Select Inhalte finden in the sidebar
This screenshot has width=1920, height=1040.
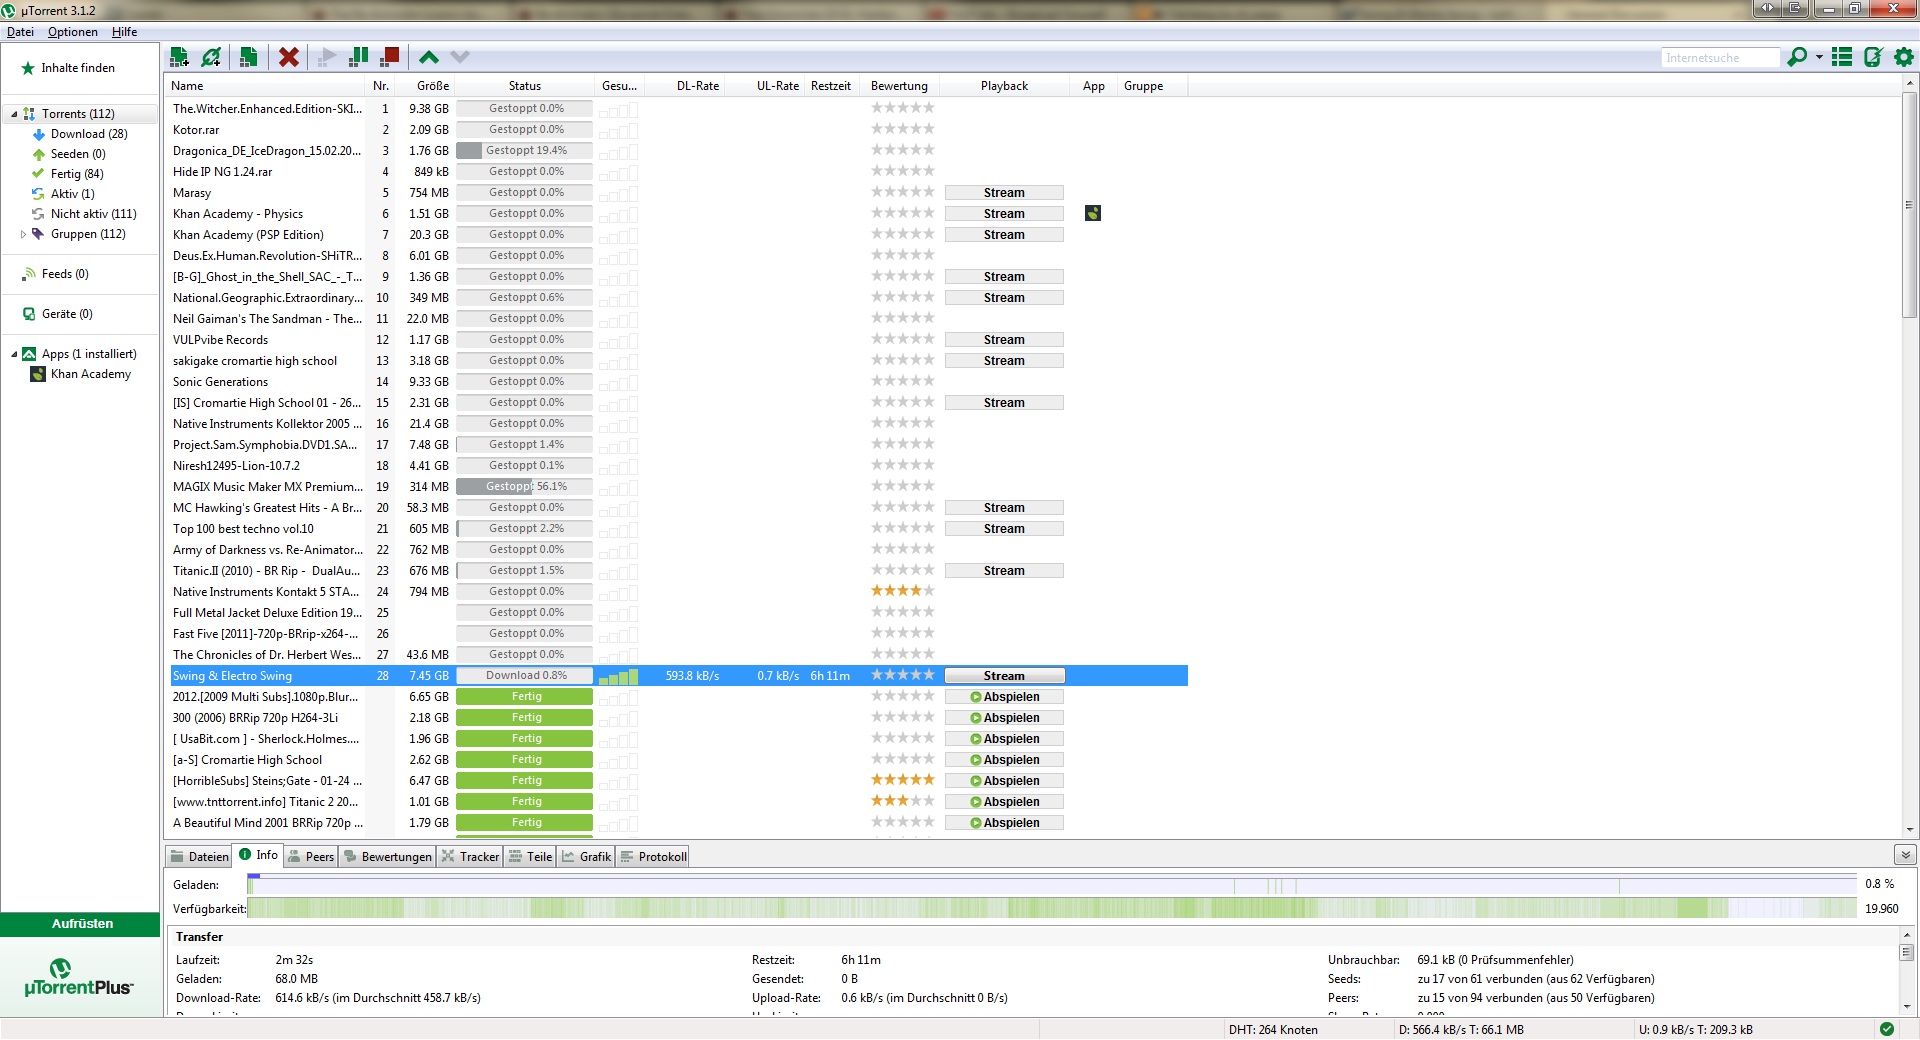click(x=78, y=68)
